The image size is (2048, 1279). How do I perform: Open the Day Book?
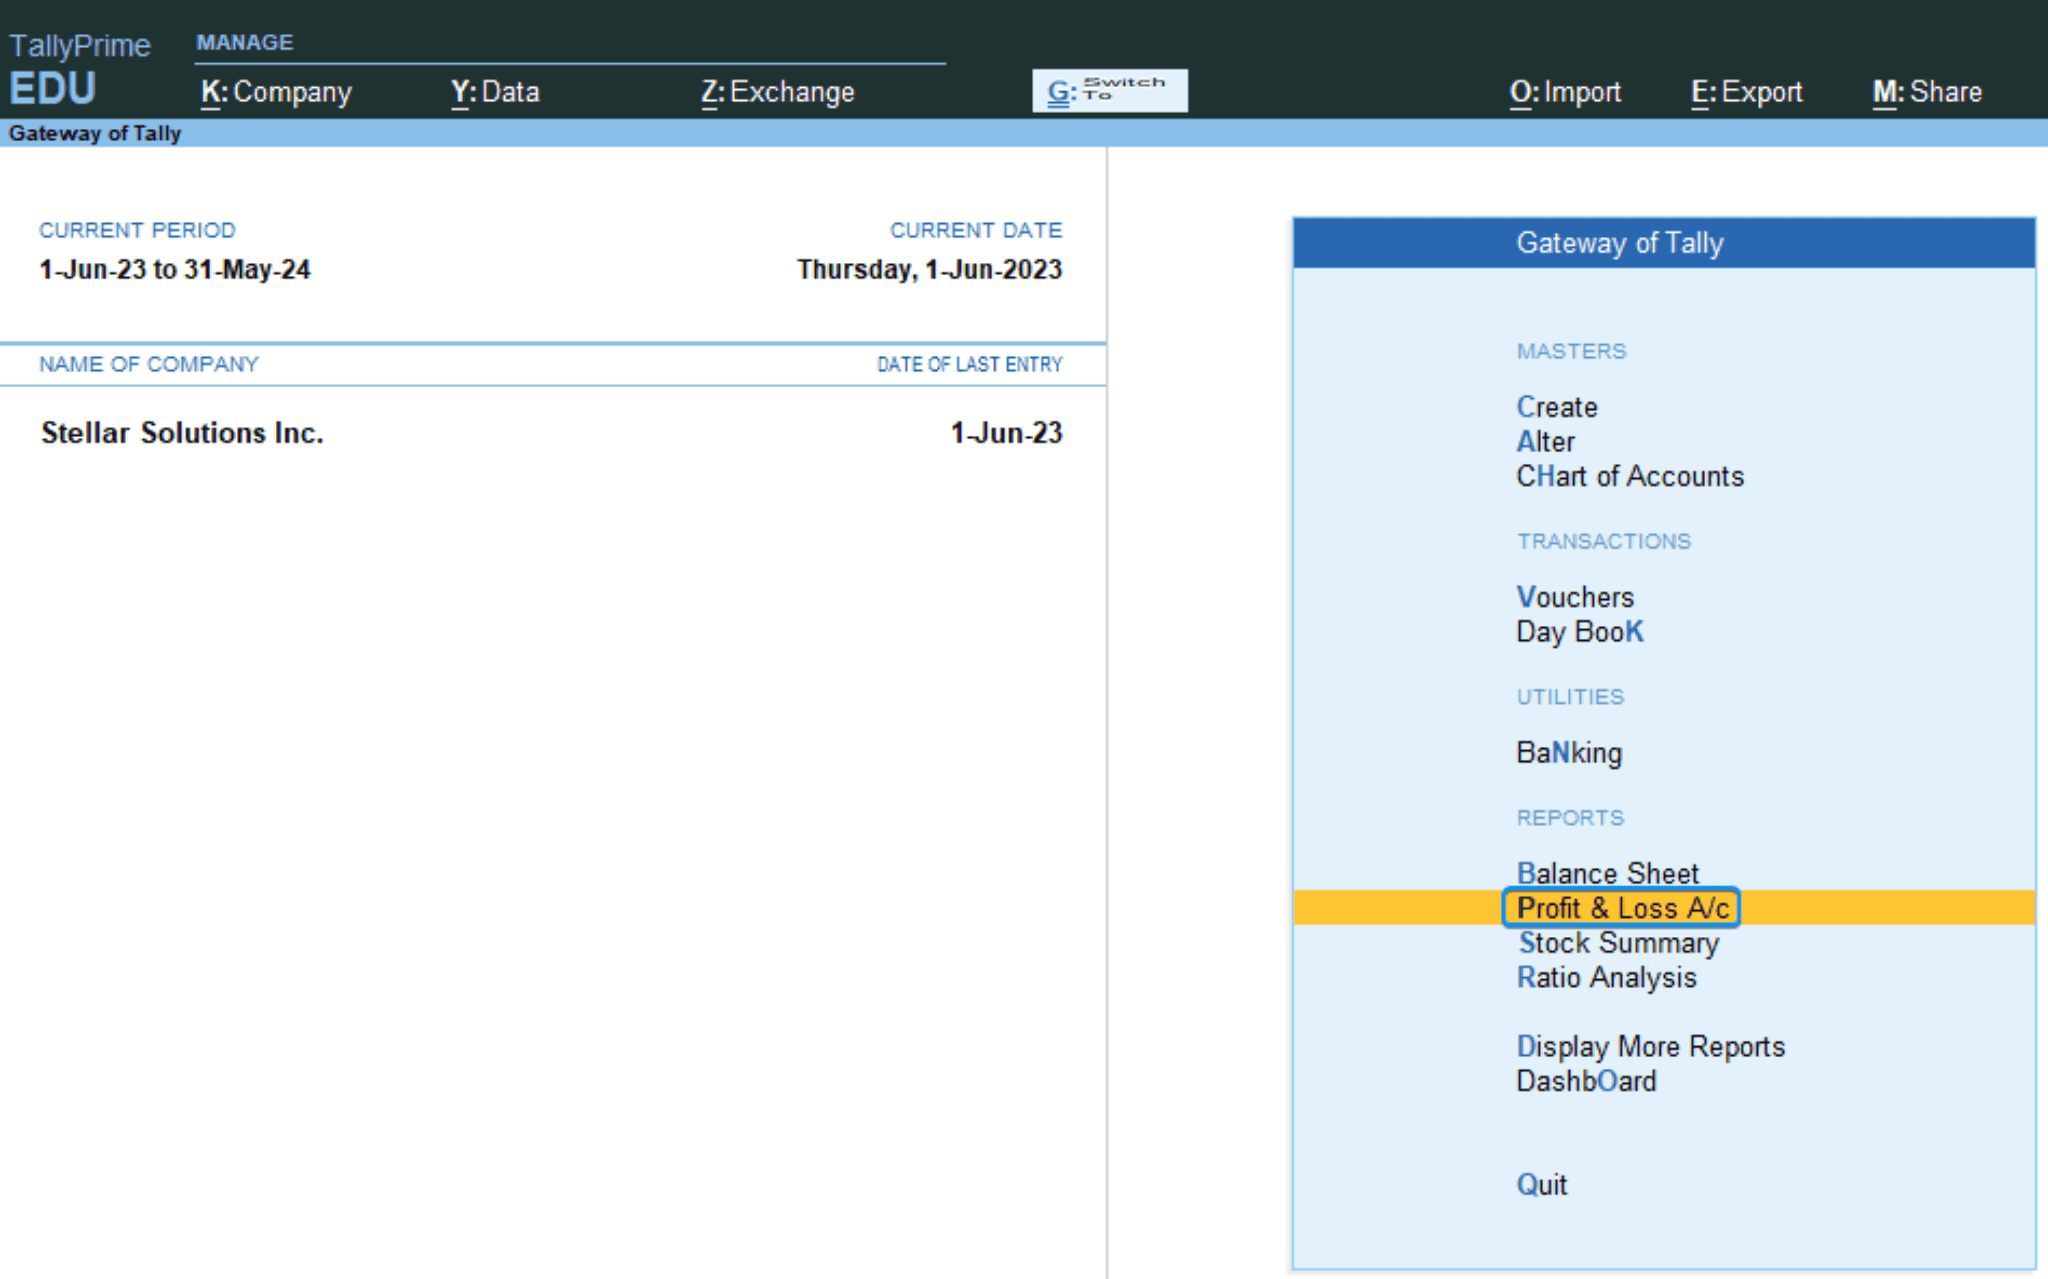[1579, 632]
